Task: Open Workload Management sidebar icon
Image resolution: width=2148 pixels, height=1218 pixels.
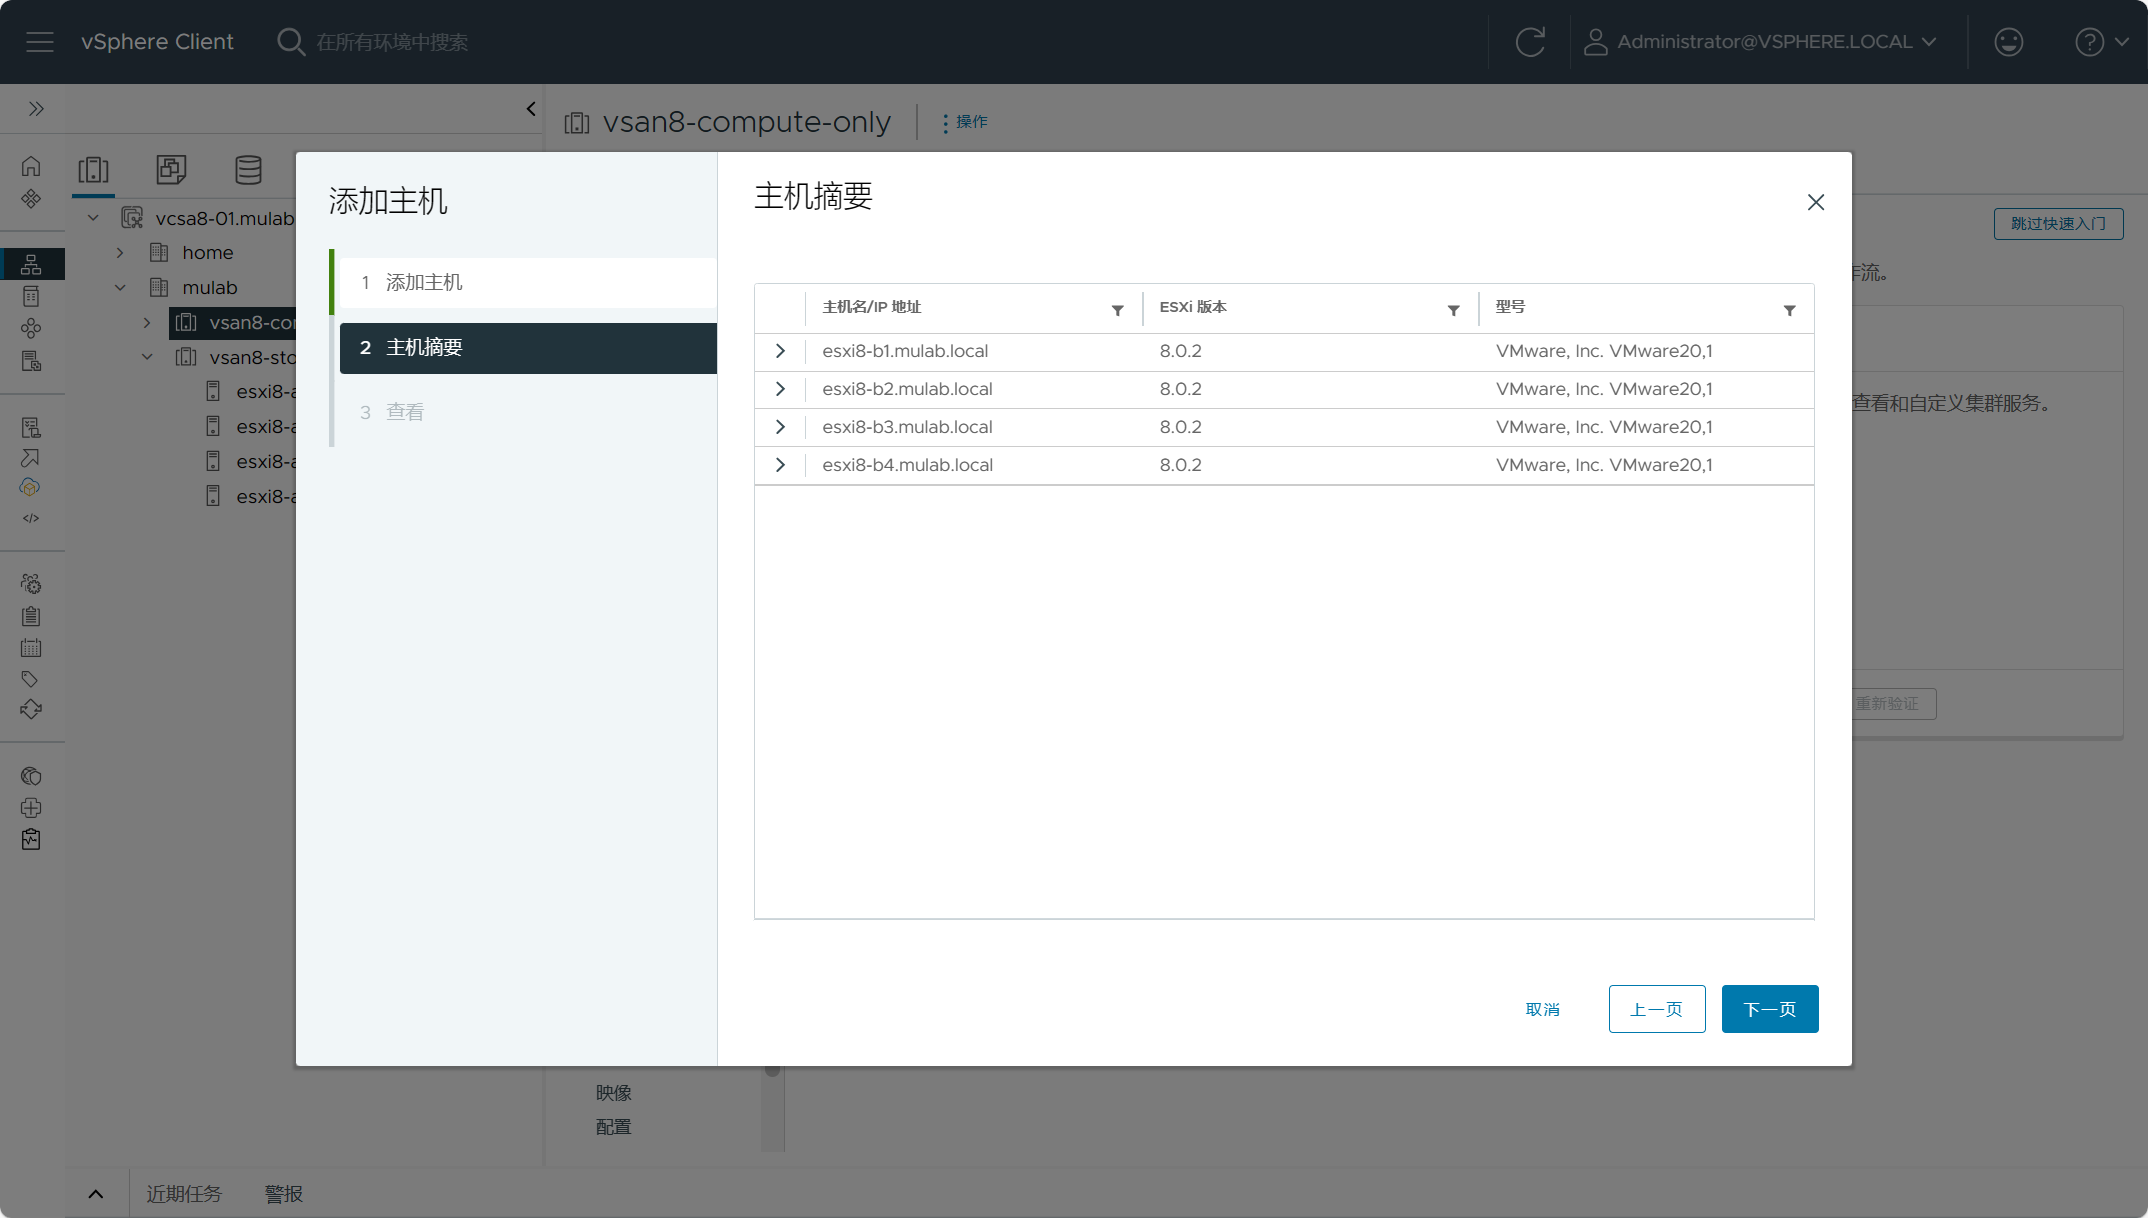Action: (31, 328)
